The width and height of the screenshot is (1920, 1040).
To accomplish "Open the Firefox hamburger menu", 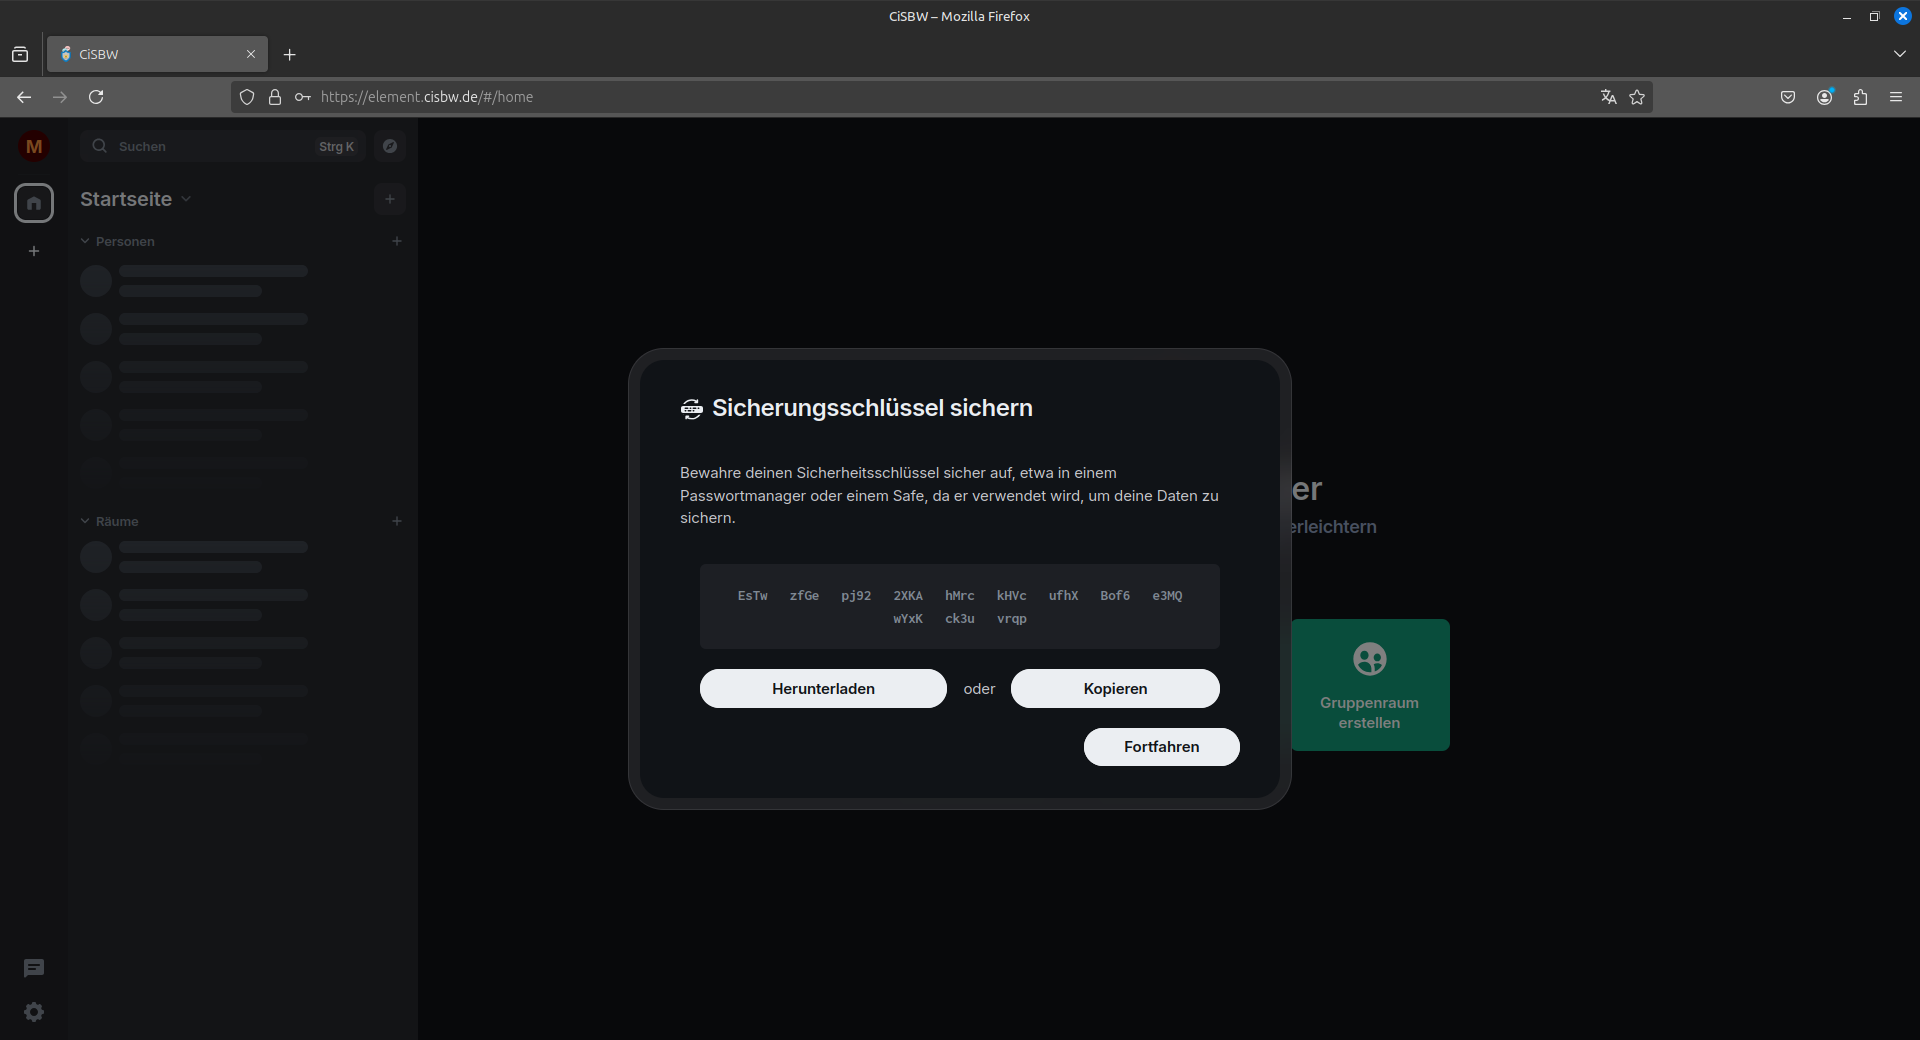I will tap(1896, 97).
